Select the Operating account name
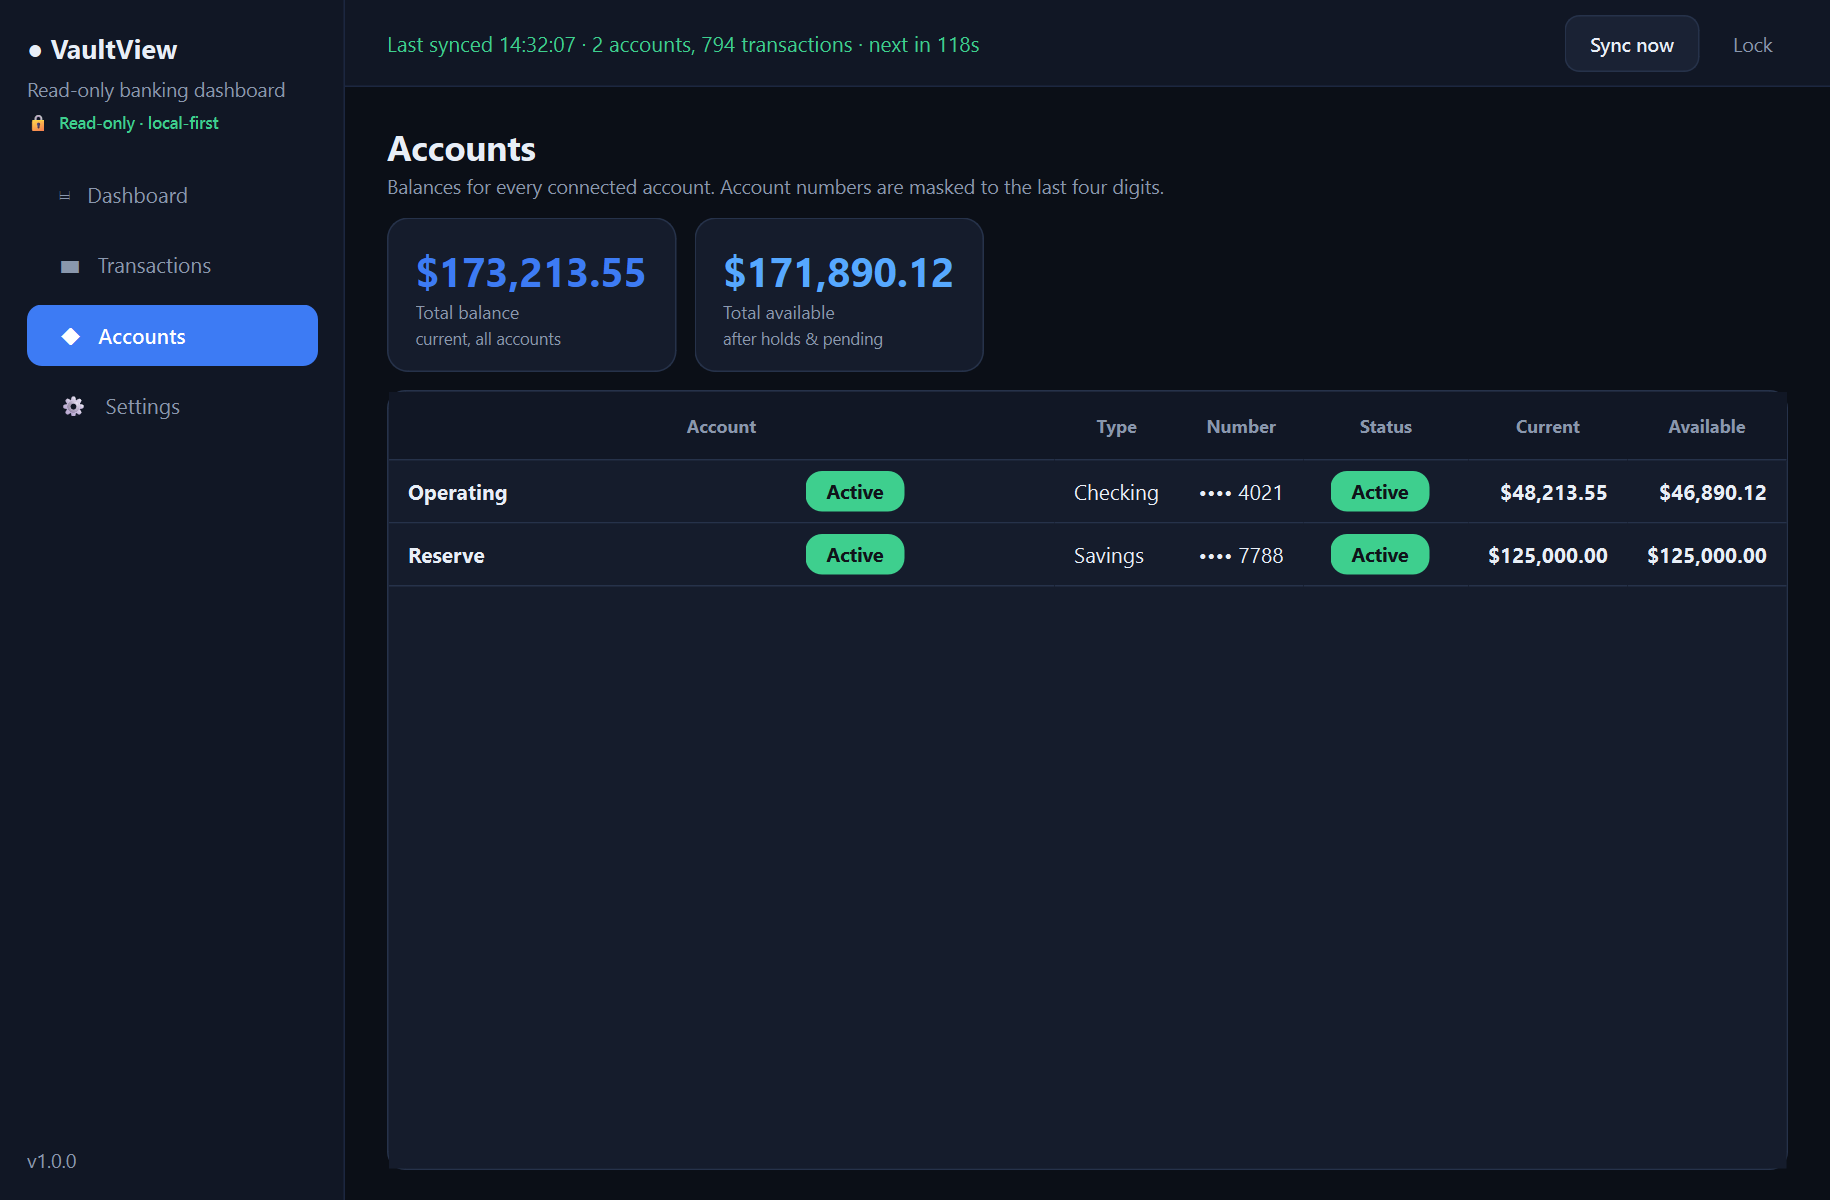The width and height of the screenshot is (1830, 1200). (457, 493)
